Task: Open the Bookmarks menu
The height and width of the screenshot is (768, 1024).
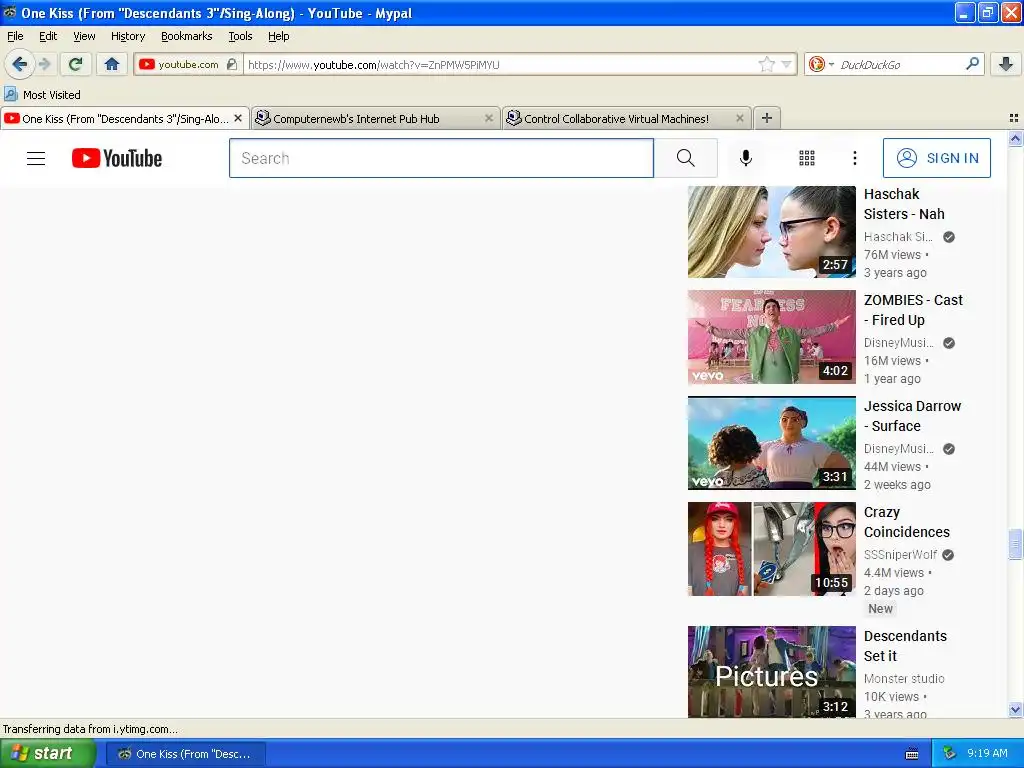Action: point(187,36)
